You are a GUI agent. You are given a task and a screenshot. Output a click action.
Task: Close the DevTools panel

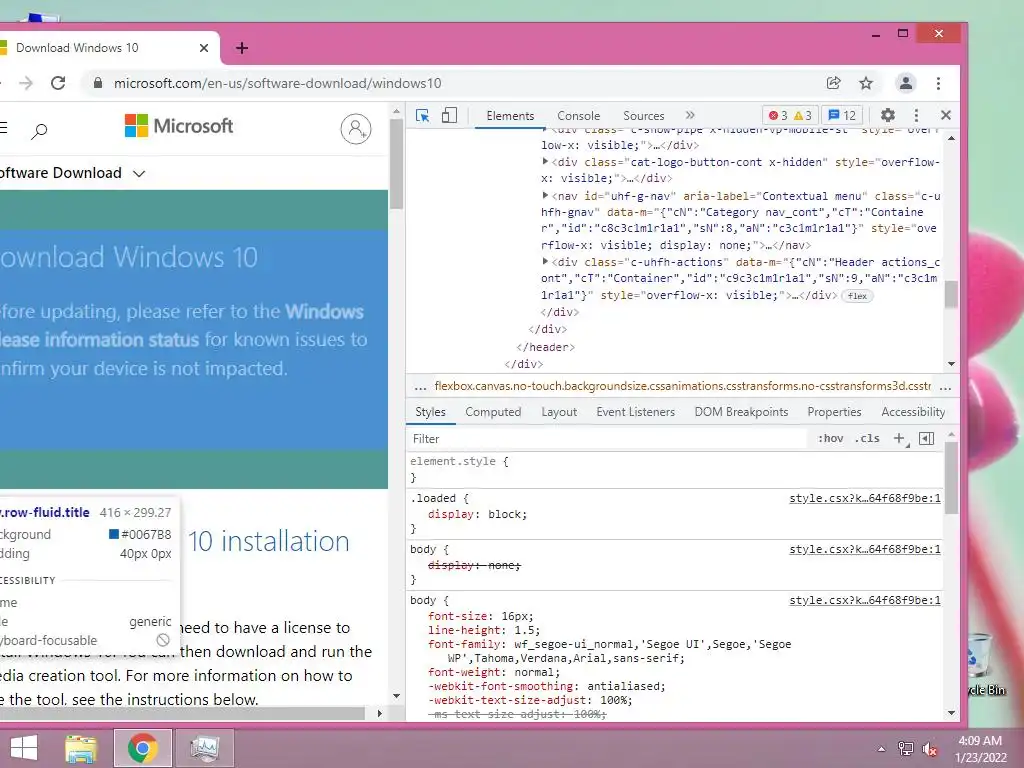(x=946, y=115)
